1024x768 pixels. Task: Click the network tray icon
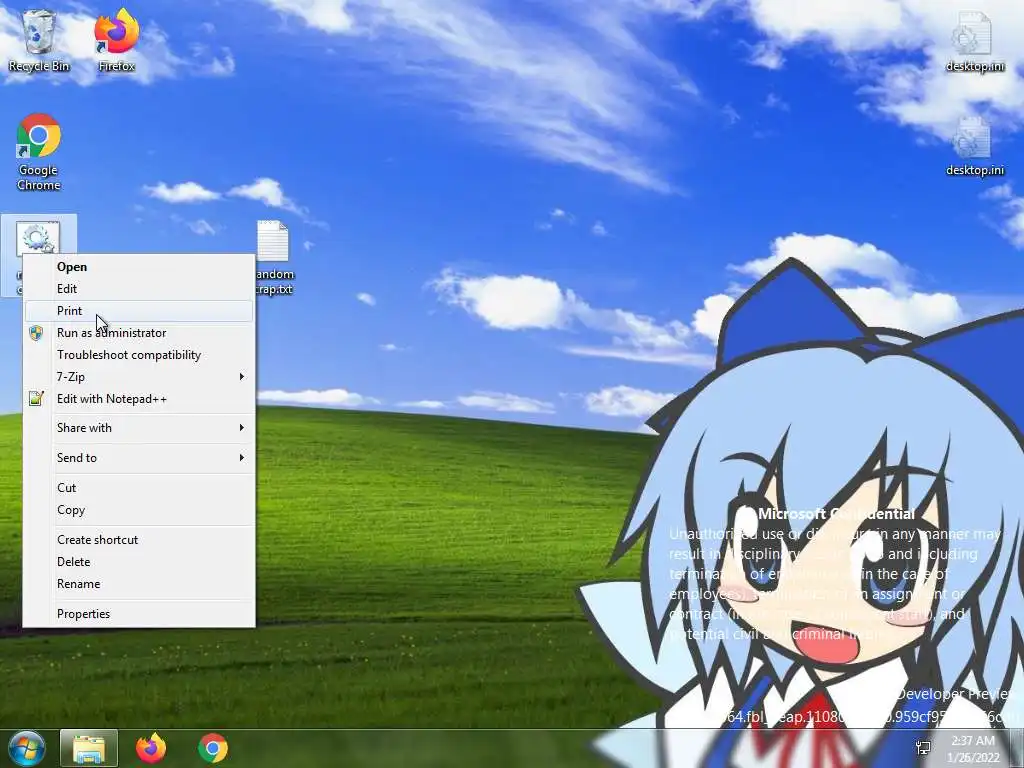[x=923, y=748]
